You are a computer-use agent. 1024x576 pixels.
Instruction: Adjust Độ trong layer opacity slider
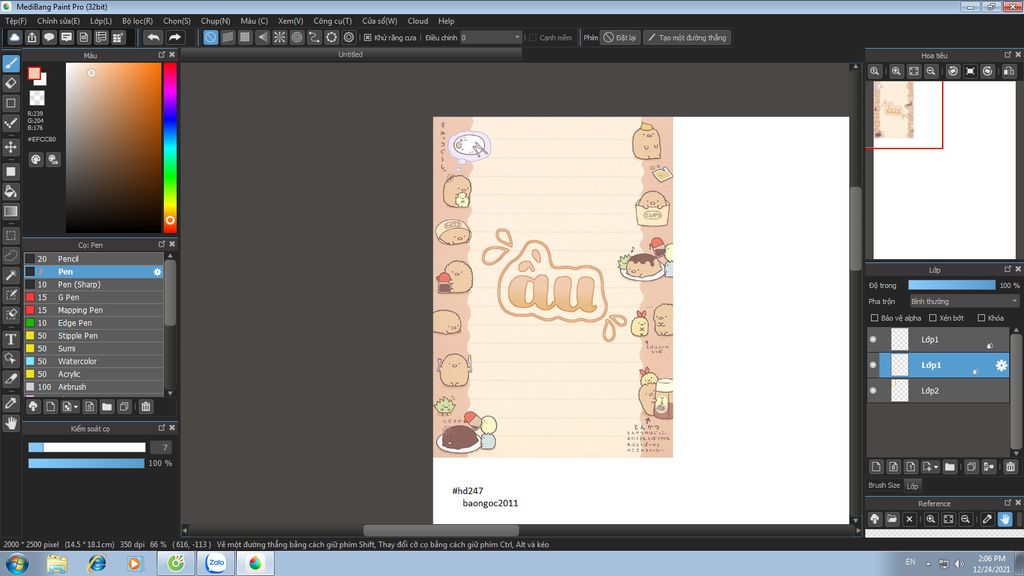point(952,285)
